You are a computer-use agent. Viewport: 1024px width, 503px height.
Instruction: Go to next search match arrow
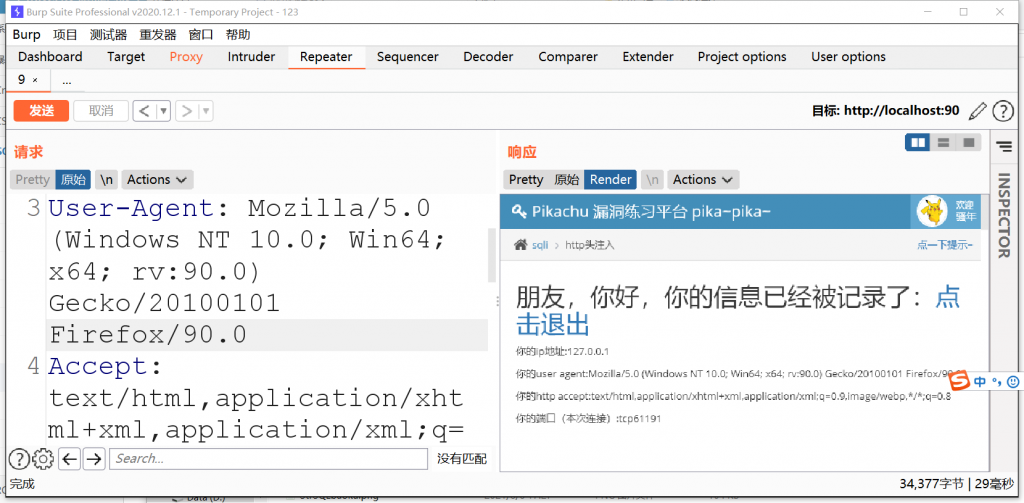94,459
